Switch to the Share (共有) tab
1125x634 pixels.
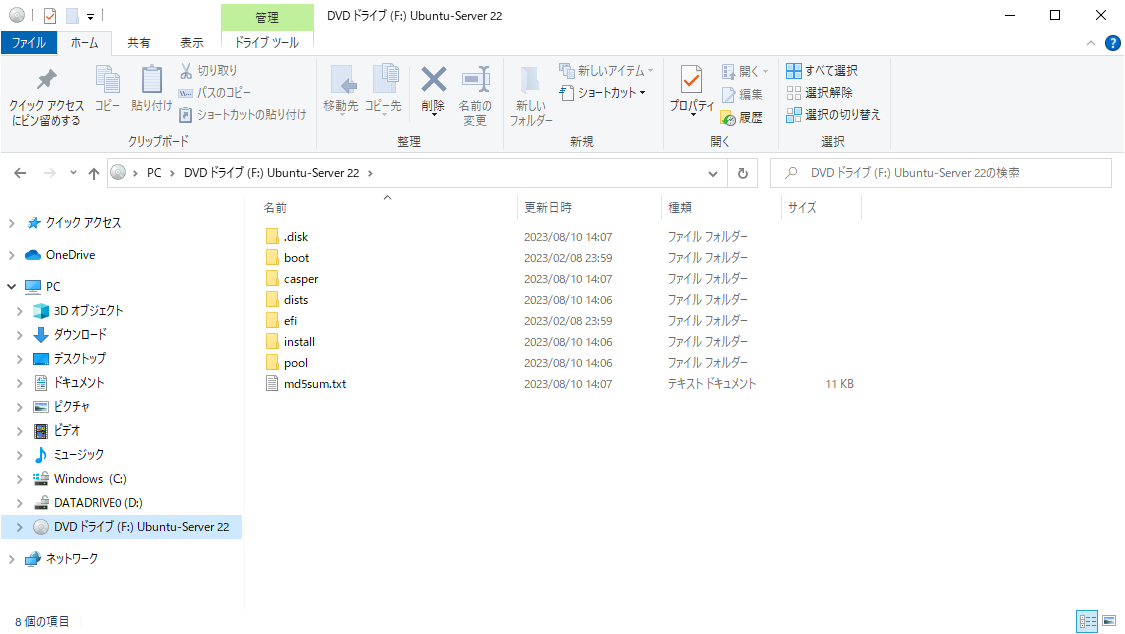pyautogui.click(x=138, y=43)
